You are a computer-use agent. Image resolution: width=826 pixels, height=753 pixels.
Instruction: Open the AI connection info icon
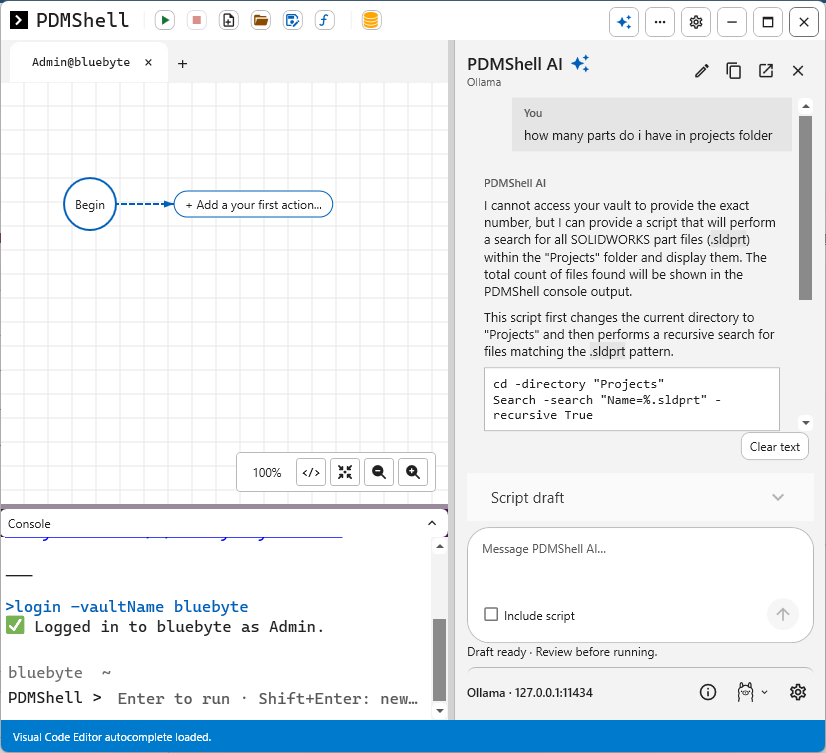pyautogui.click(x=708, y=692)
